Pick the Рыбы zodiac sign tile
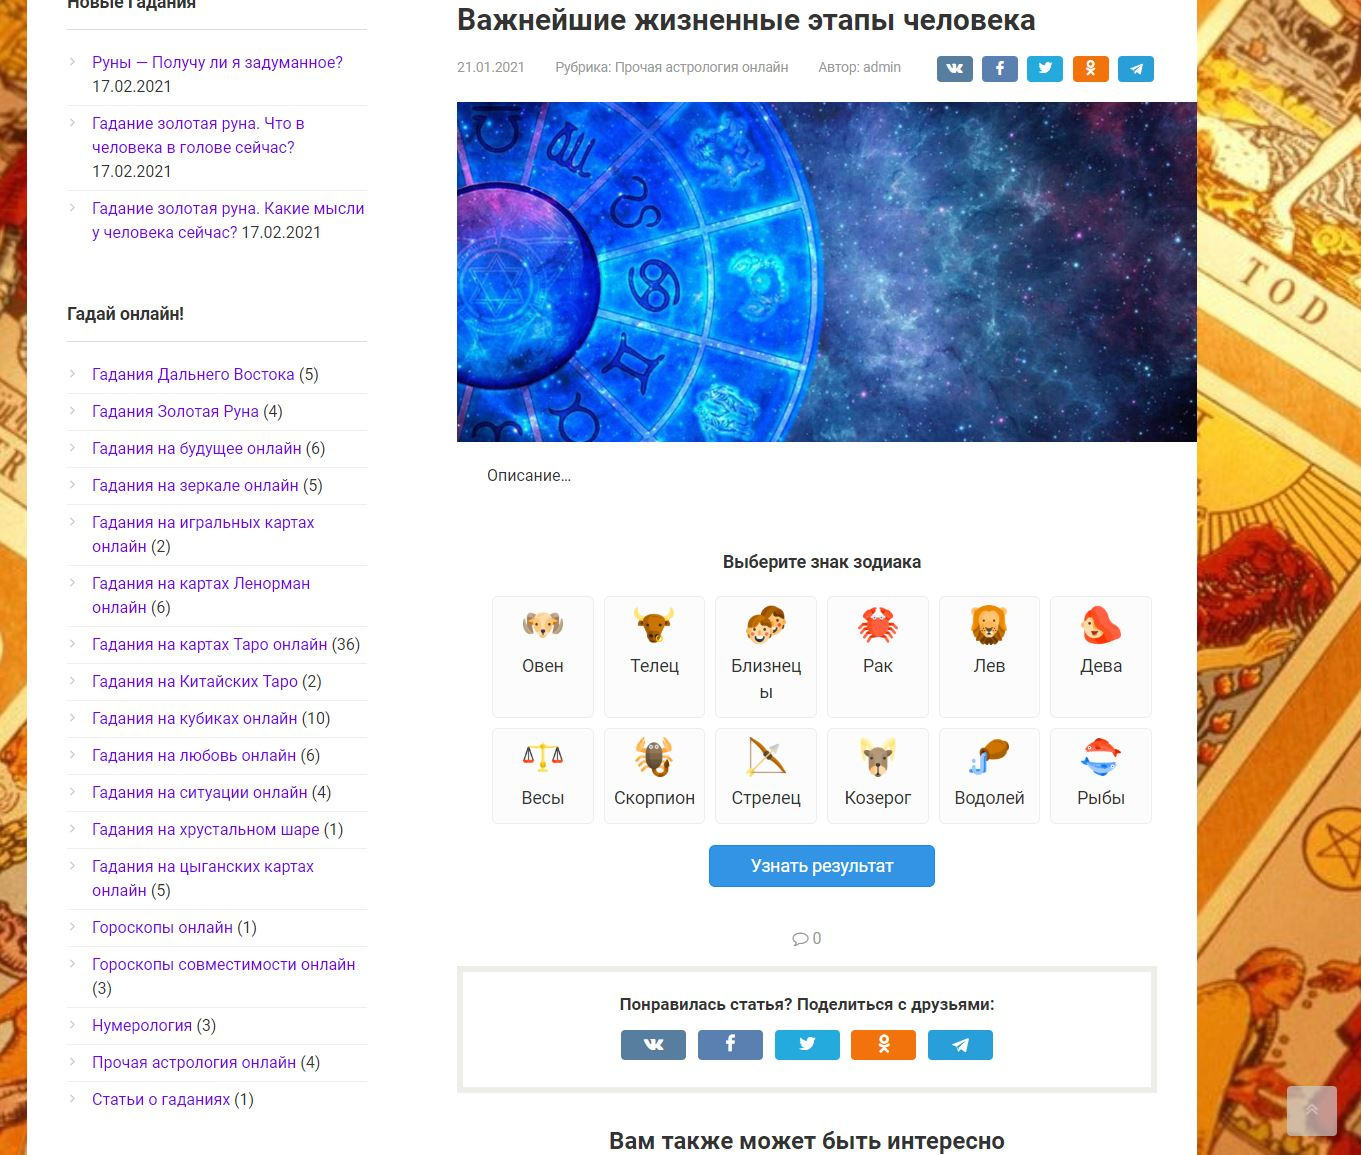1361x1155 pixels. click(1101, 776)
